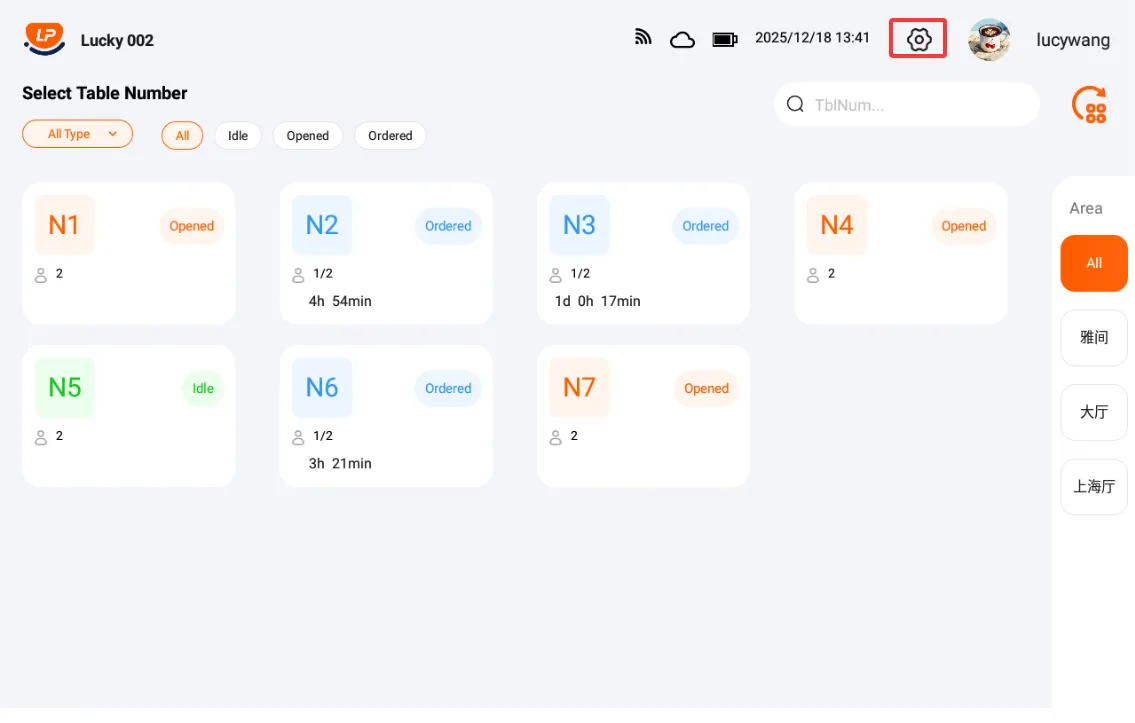The width and height of the screenshot is (1135, 723).
Task: Click the person icon on N2
Action: pos(298,275)
